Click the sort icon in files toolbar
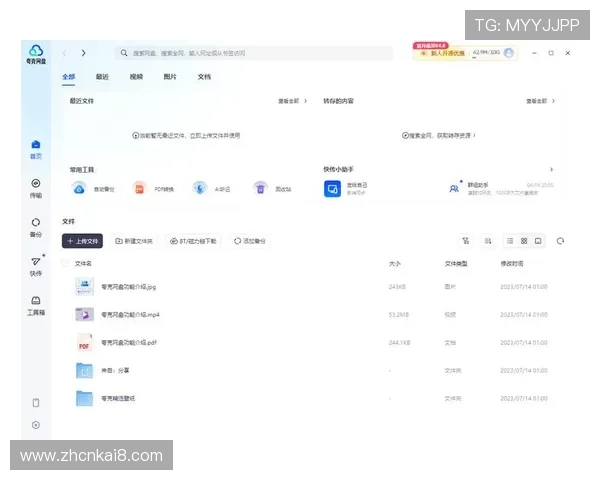600x480 pixels. pos(488,241)
